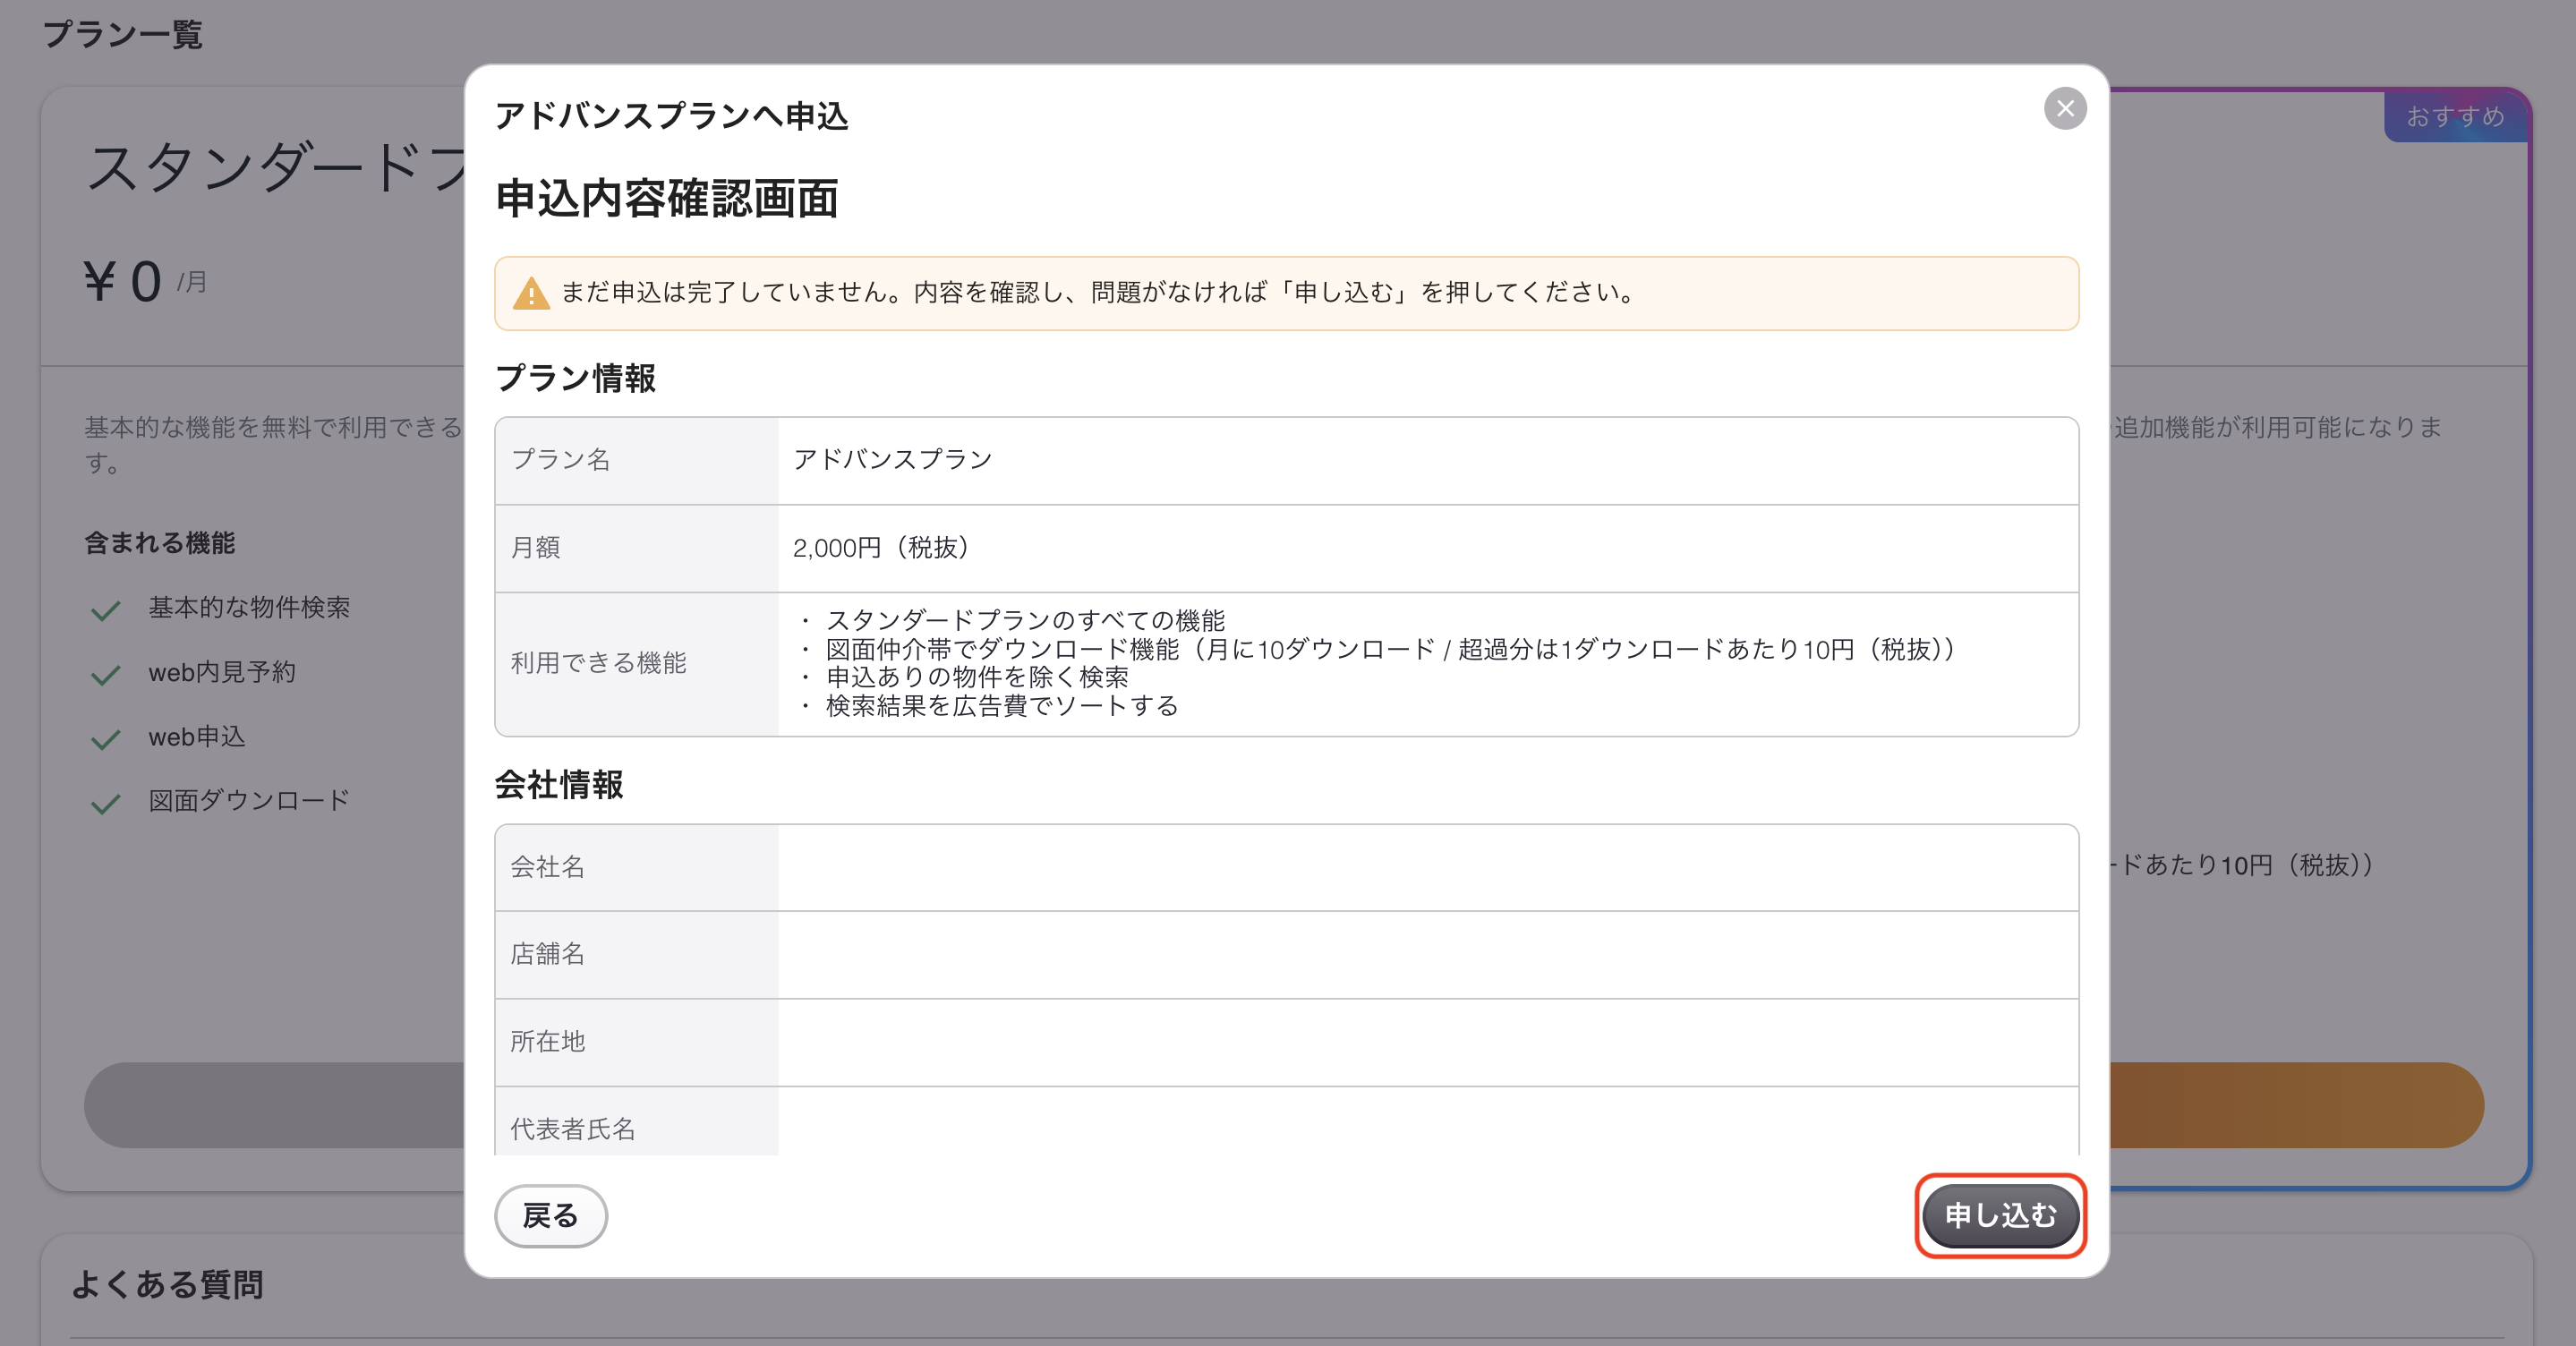Click the orange button on advanced plan card

tap(2297, 1105)
